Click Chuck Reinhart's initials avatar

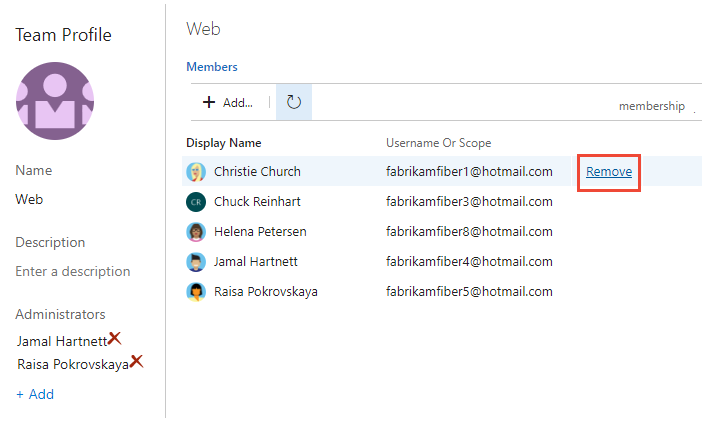click(196, 202)
